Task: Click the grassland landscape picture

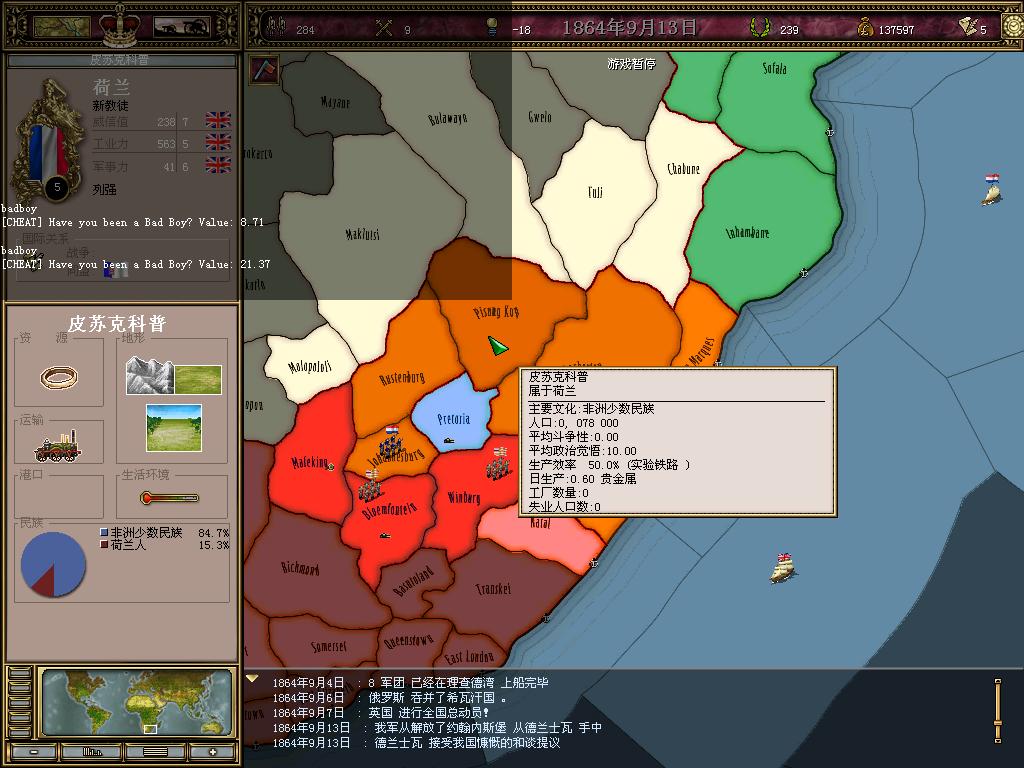Action: pyautogui.click(x=174, y=428)
